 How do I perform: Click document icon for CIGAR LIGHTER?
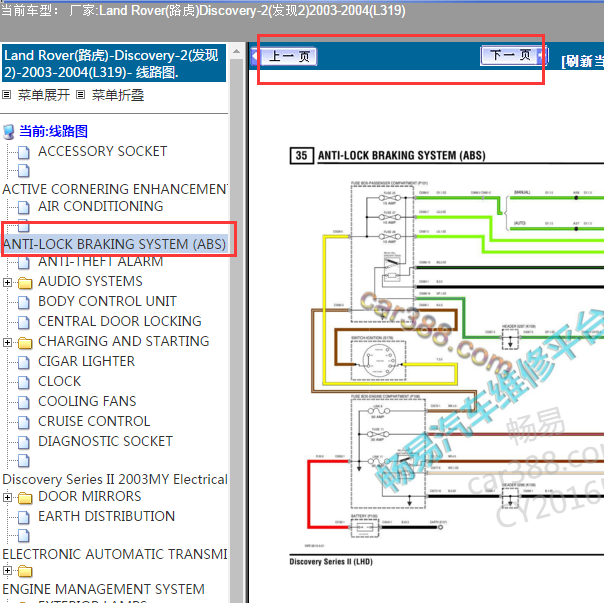click(23, 363)
